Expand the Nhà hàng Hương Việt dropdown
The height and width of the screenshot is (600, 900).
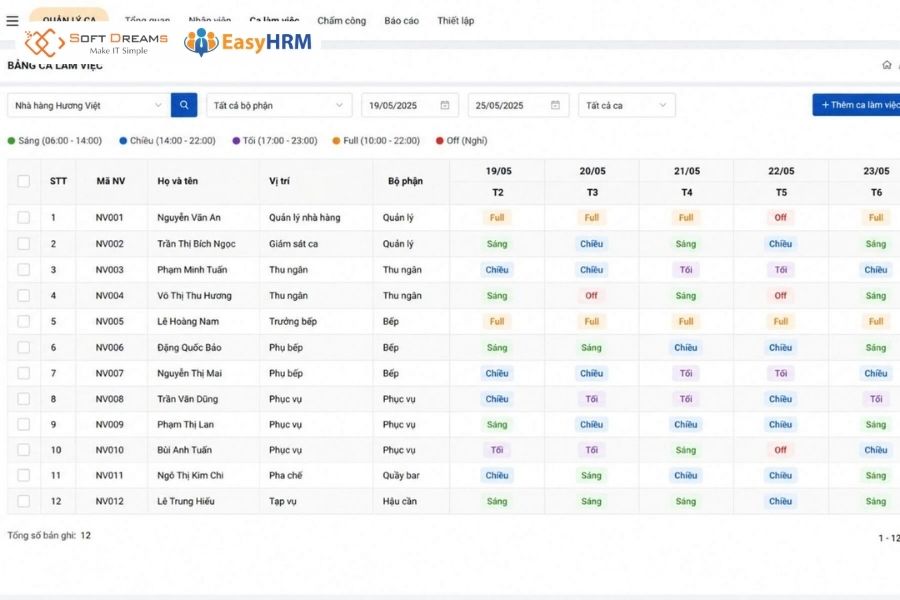89,105
